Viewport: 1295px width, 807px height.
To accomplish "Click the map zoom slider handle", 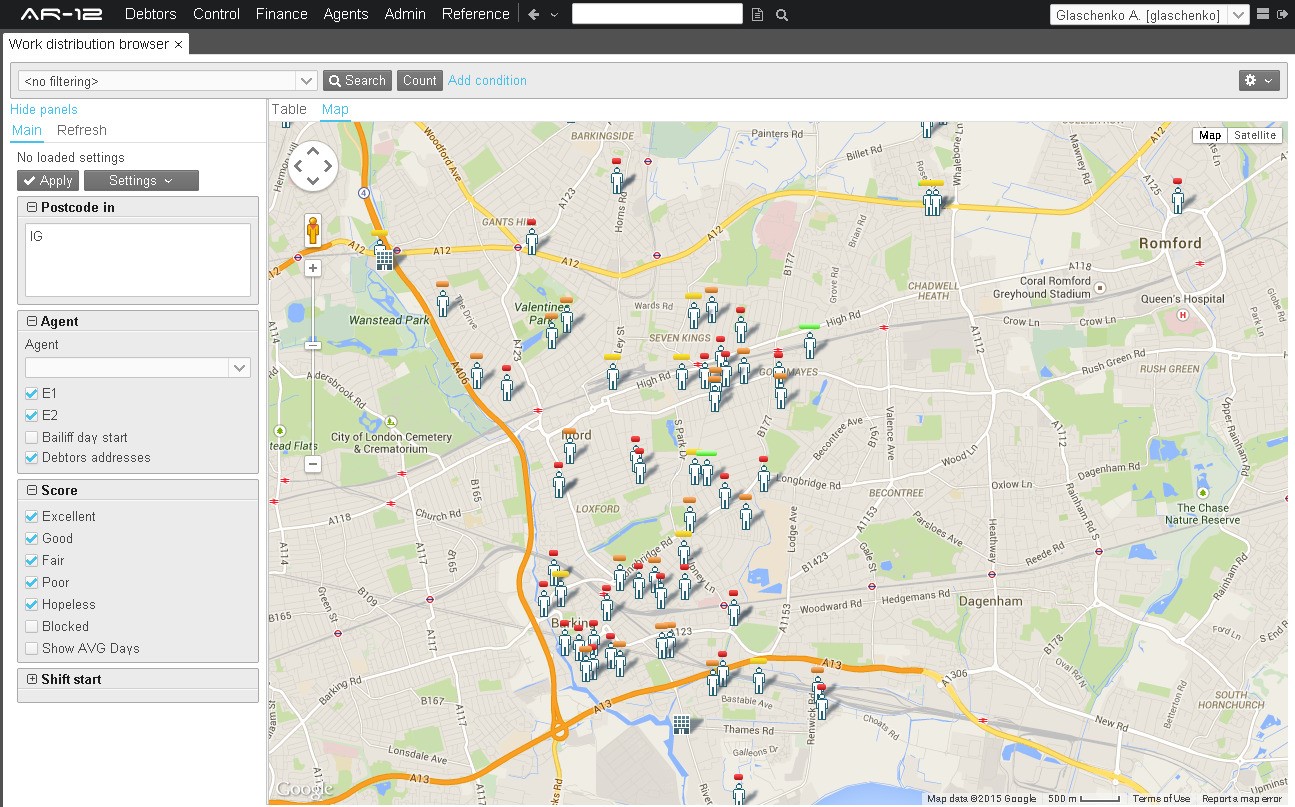I will tap(313, 346).
